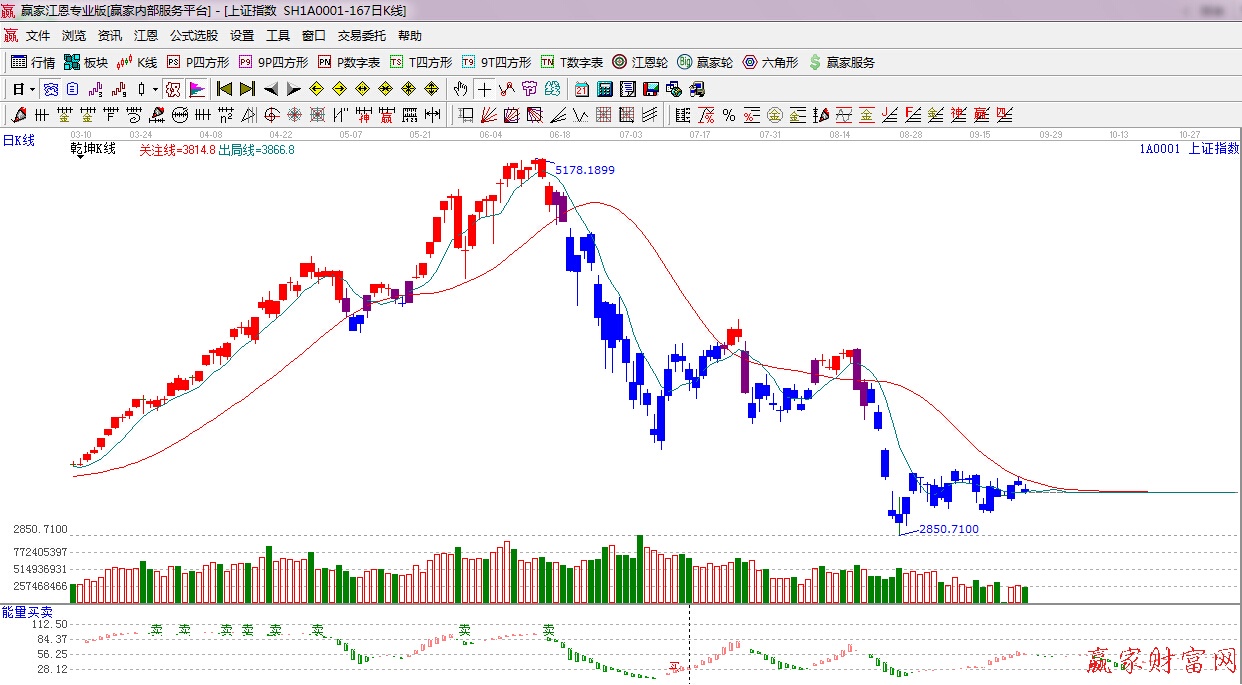
Task: Expand the 乾坤K线 indicator dropdown triangle
Action: click(76, 159)
